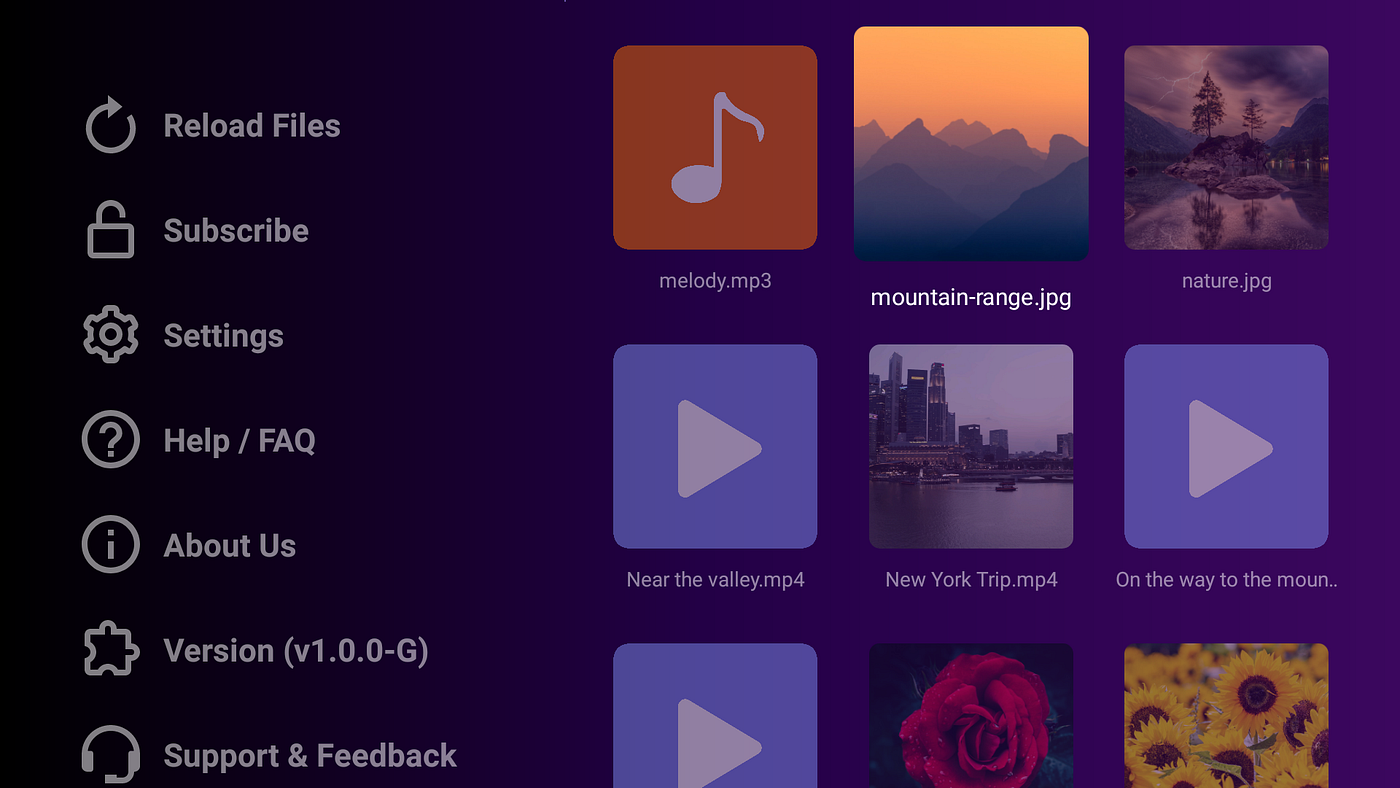
Task: Open the third-row video tile beside the rose
Action: [715, 715]
